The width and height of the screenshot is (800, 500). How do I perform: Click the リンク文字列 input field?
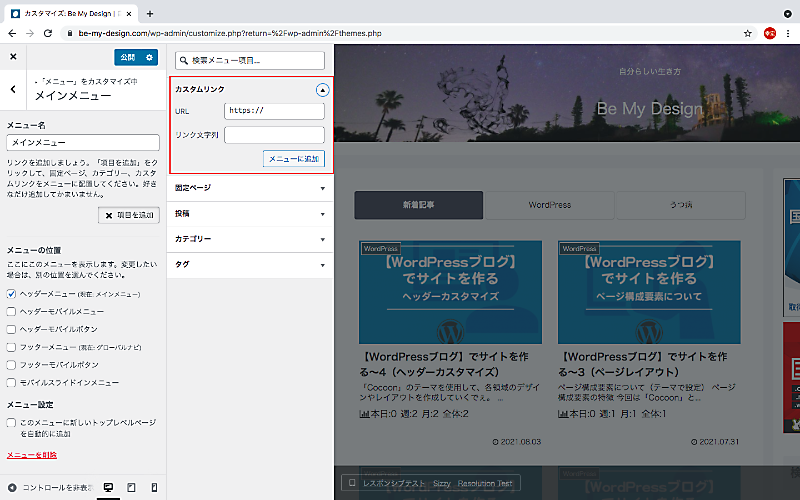pos(274,135)
